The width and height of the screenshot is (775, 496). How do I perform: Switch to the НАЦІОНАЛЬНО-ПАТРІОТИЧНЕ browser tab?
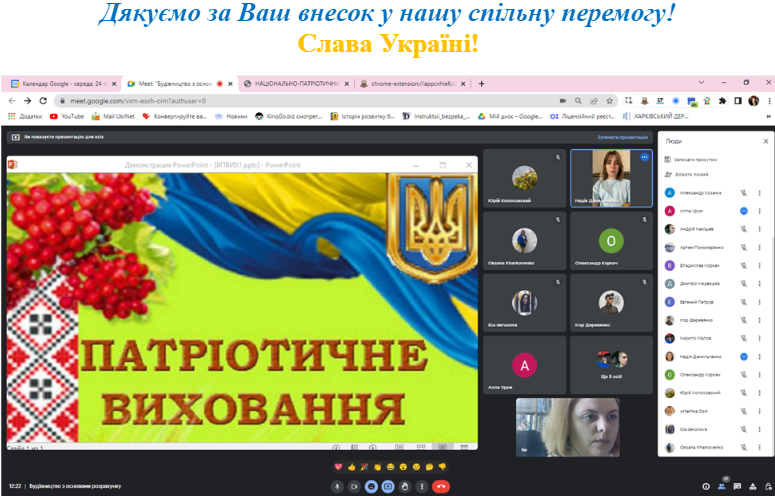295,84
